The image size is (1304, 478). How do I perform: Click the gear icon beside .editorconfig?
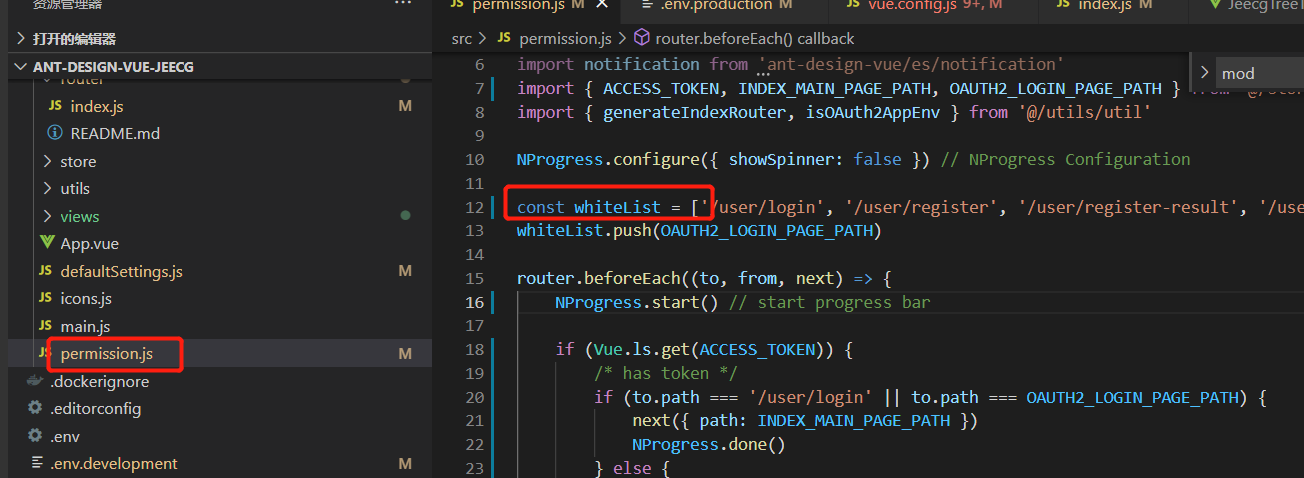35,408
